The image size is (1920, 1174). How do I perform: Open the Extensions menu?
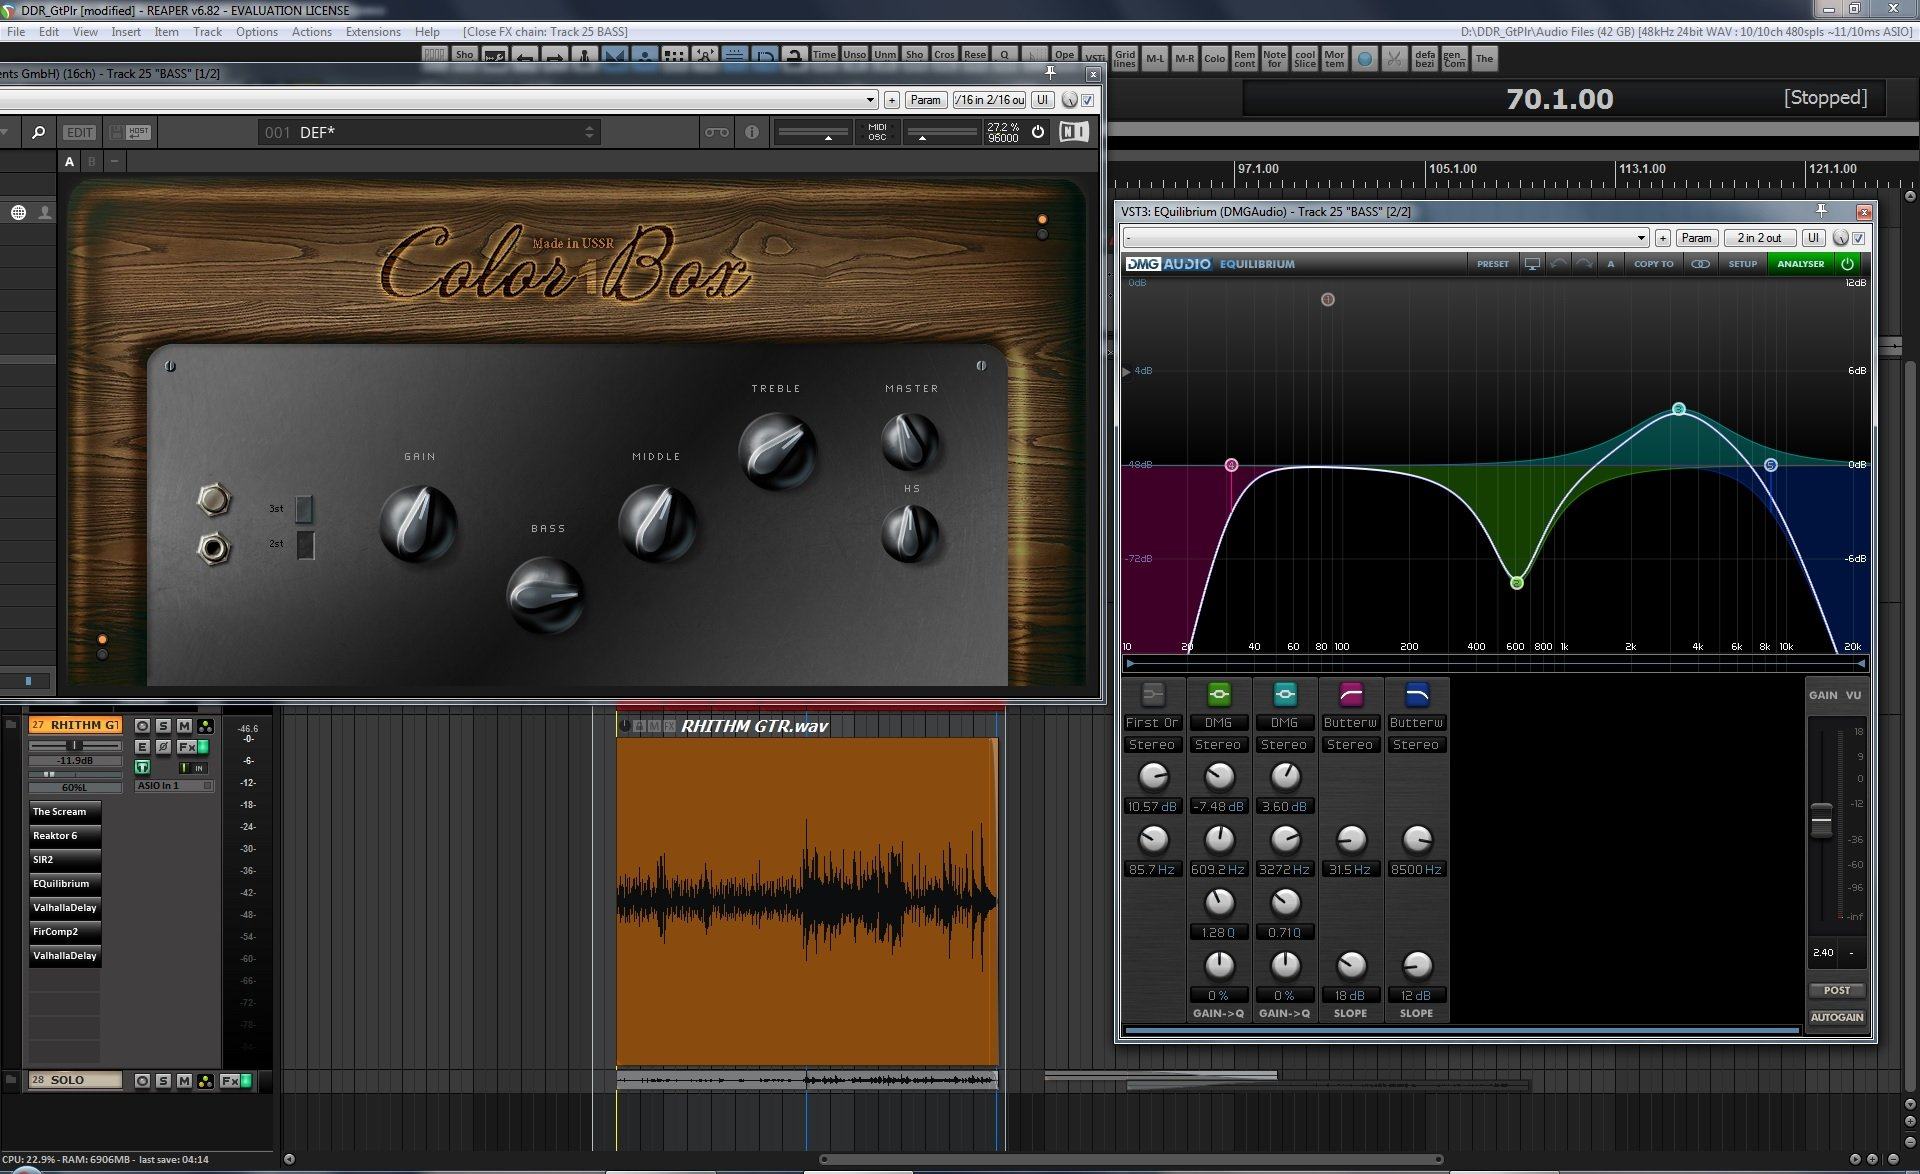tap(372, 32)
